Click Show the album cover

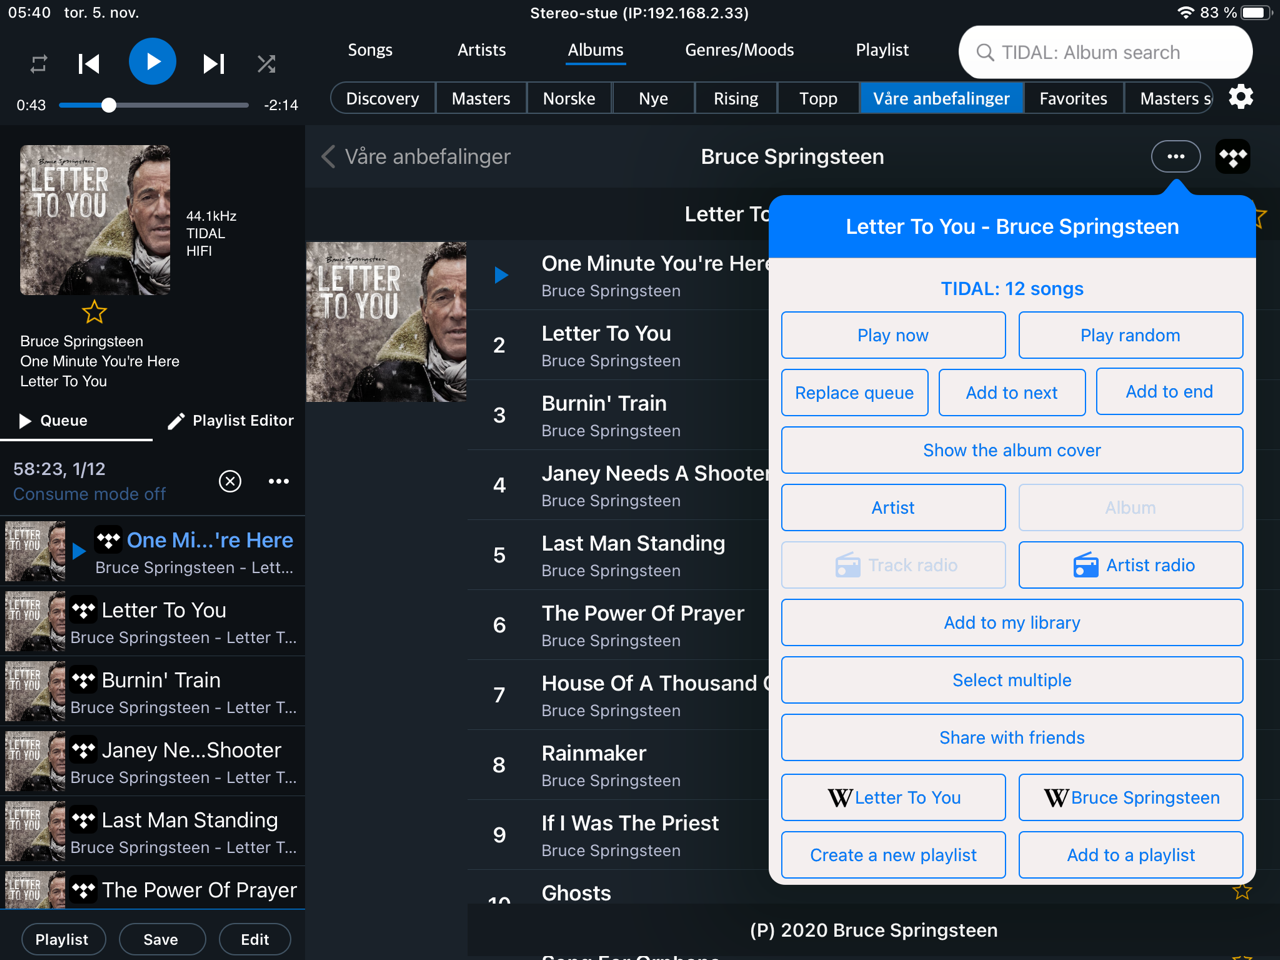pos(1012,450)
